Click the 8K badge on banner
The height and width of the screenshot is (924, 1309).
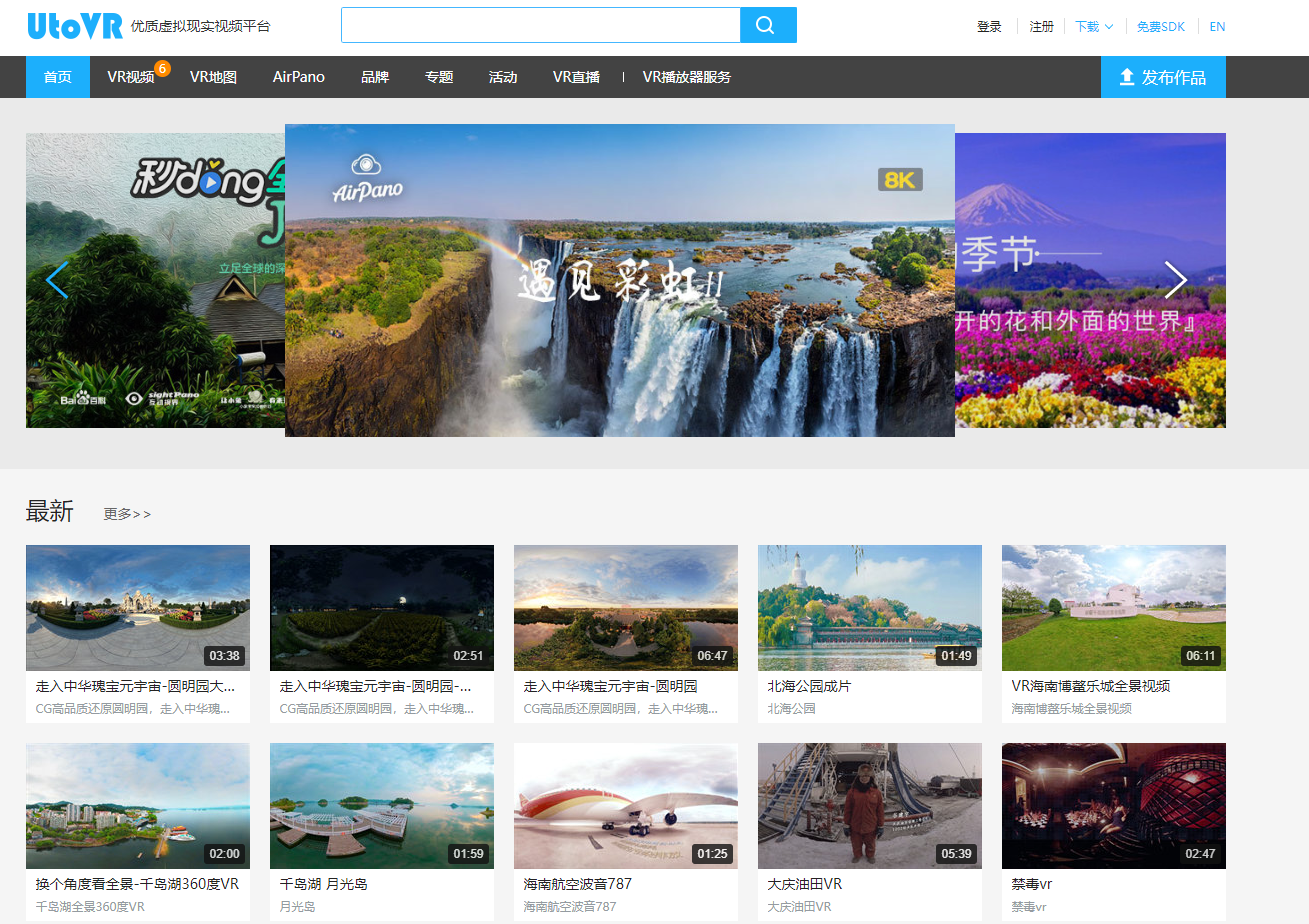pyautogui.click(x=900, y=179)
